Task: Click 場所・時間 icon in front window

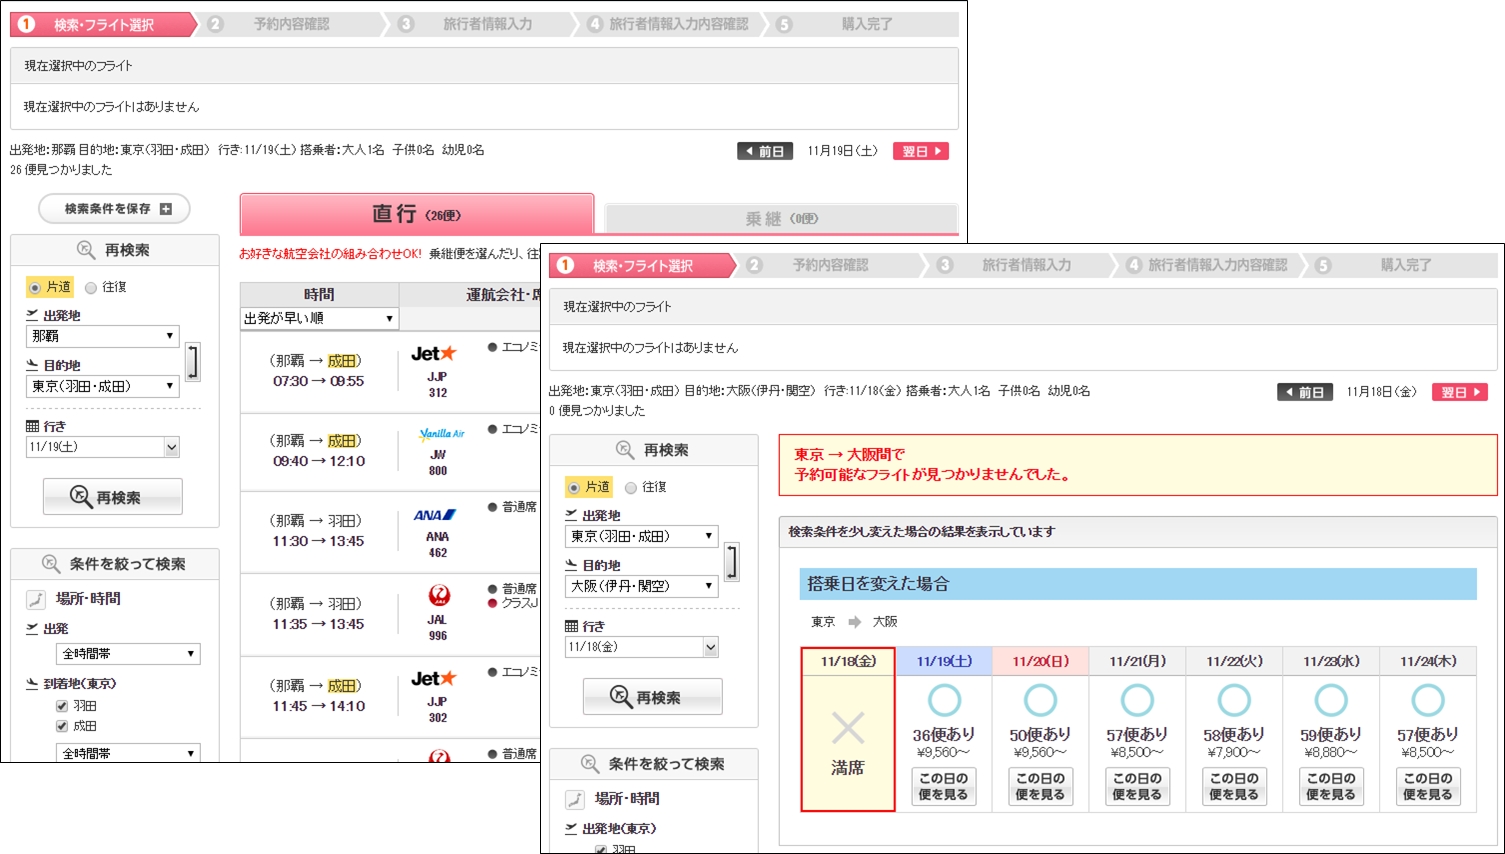Action: pos(575,799)
